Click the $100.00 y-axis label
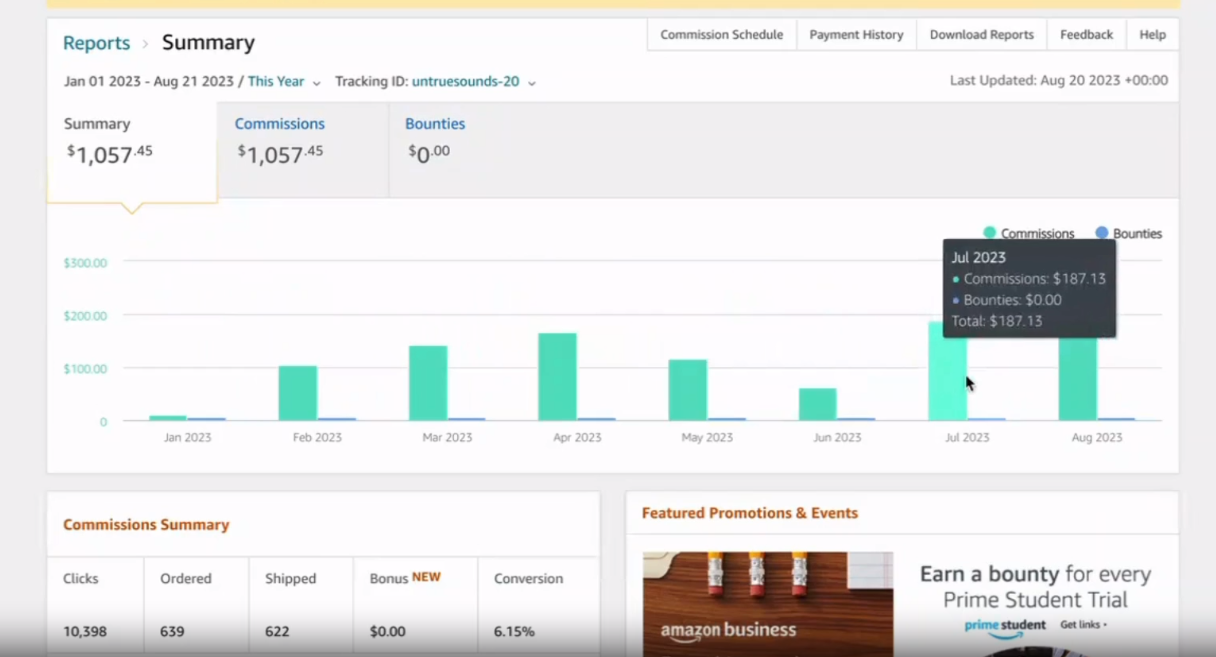Screen dimensions: 1216x657 [x=85, y=369]
